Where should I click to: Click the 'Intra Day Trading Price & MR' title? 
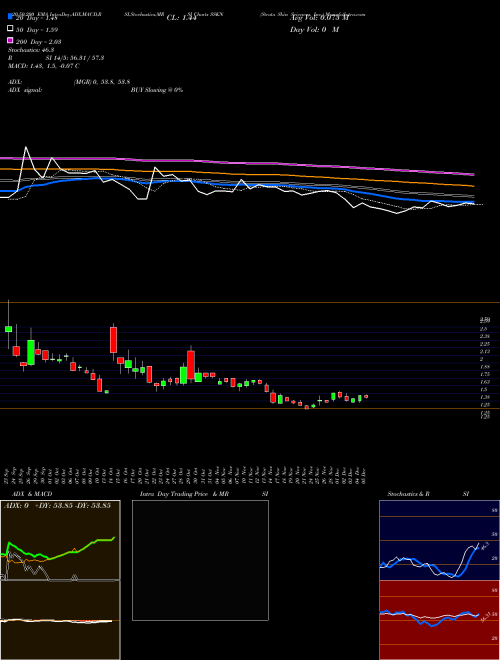point(184,494)
